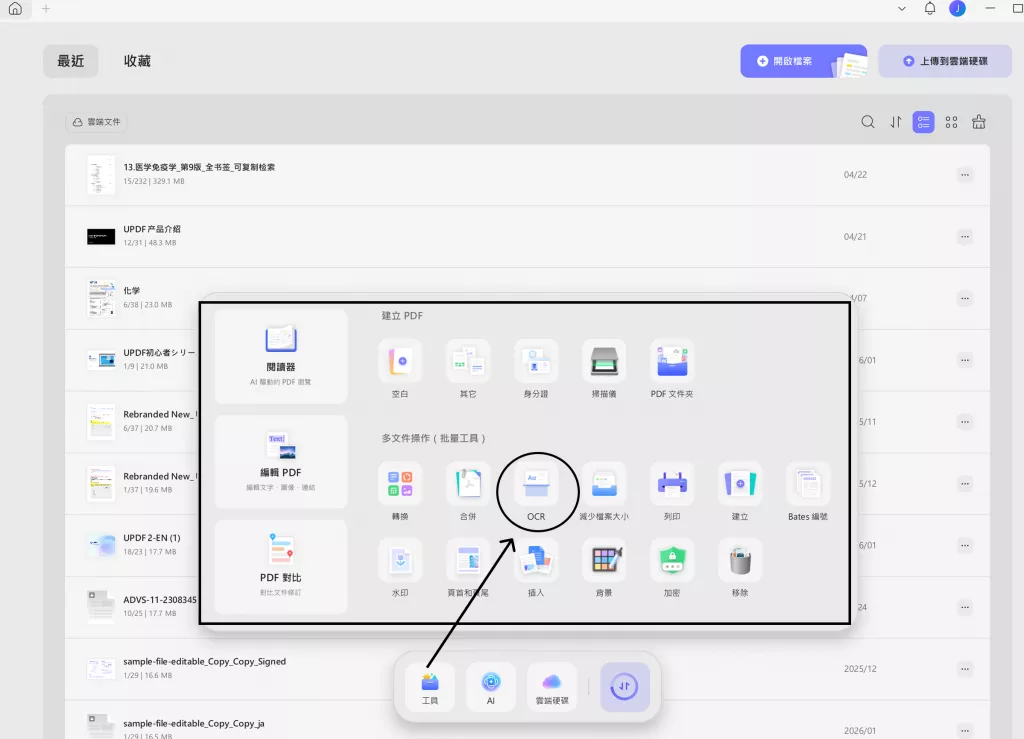Open the 插入 insert tool
The image size is (1024, 739).
click(x=536, y=560)
